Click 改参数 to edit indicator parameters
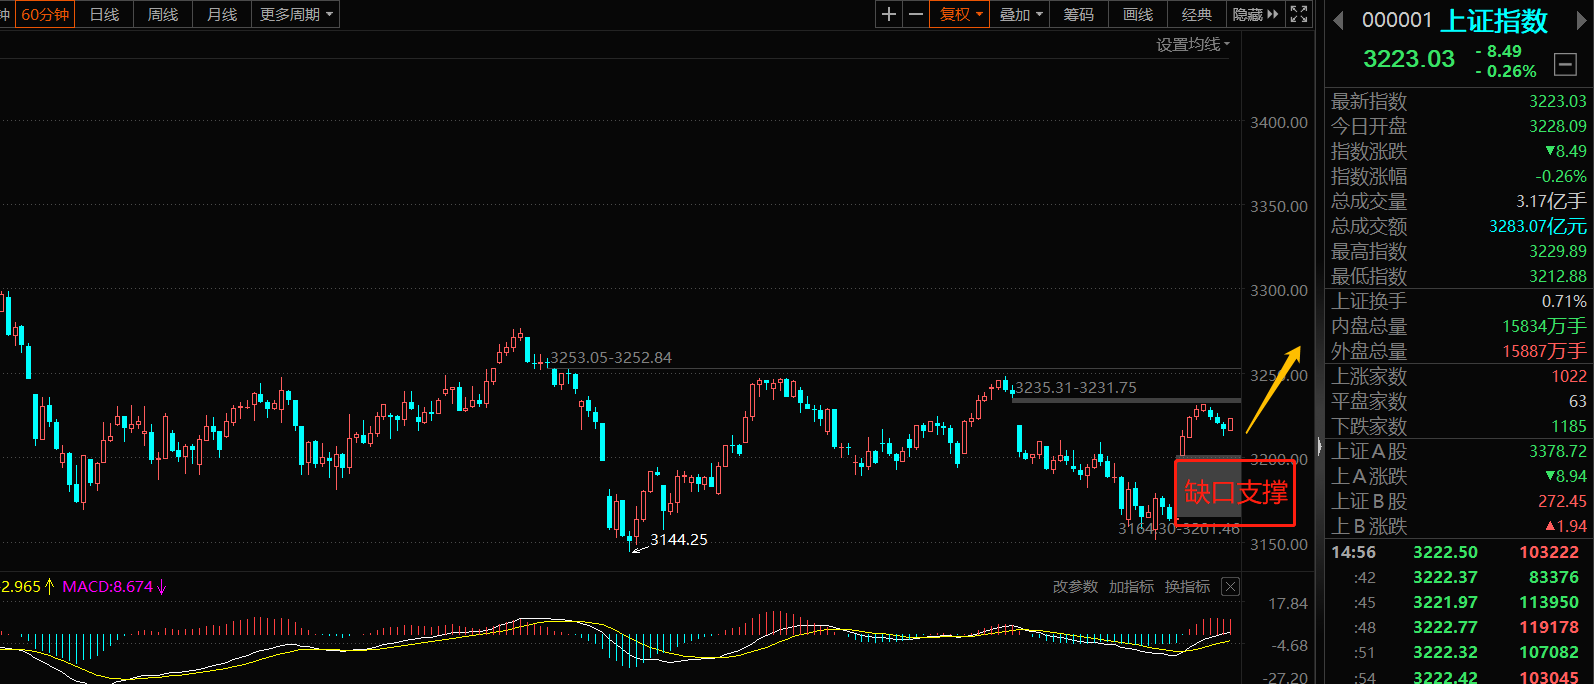The height and width of the screenshot is (684, 1594). point(1075,587)
